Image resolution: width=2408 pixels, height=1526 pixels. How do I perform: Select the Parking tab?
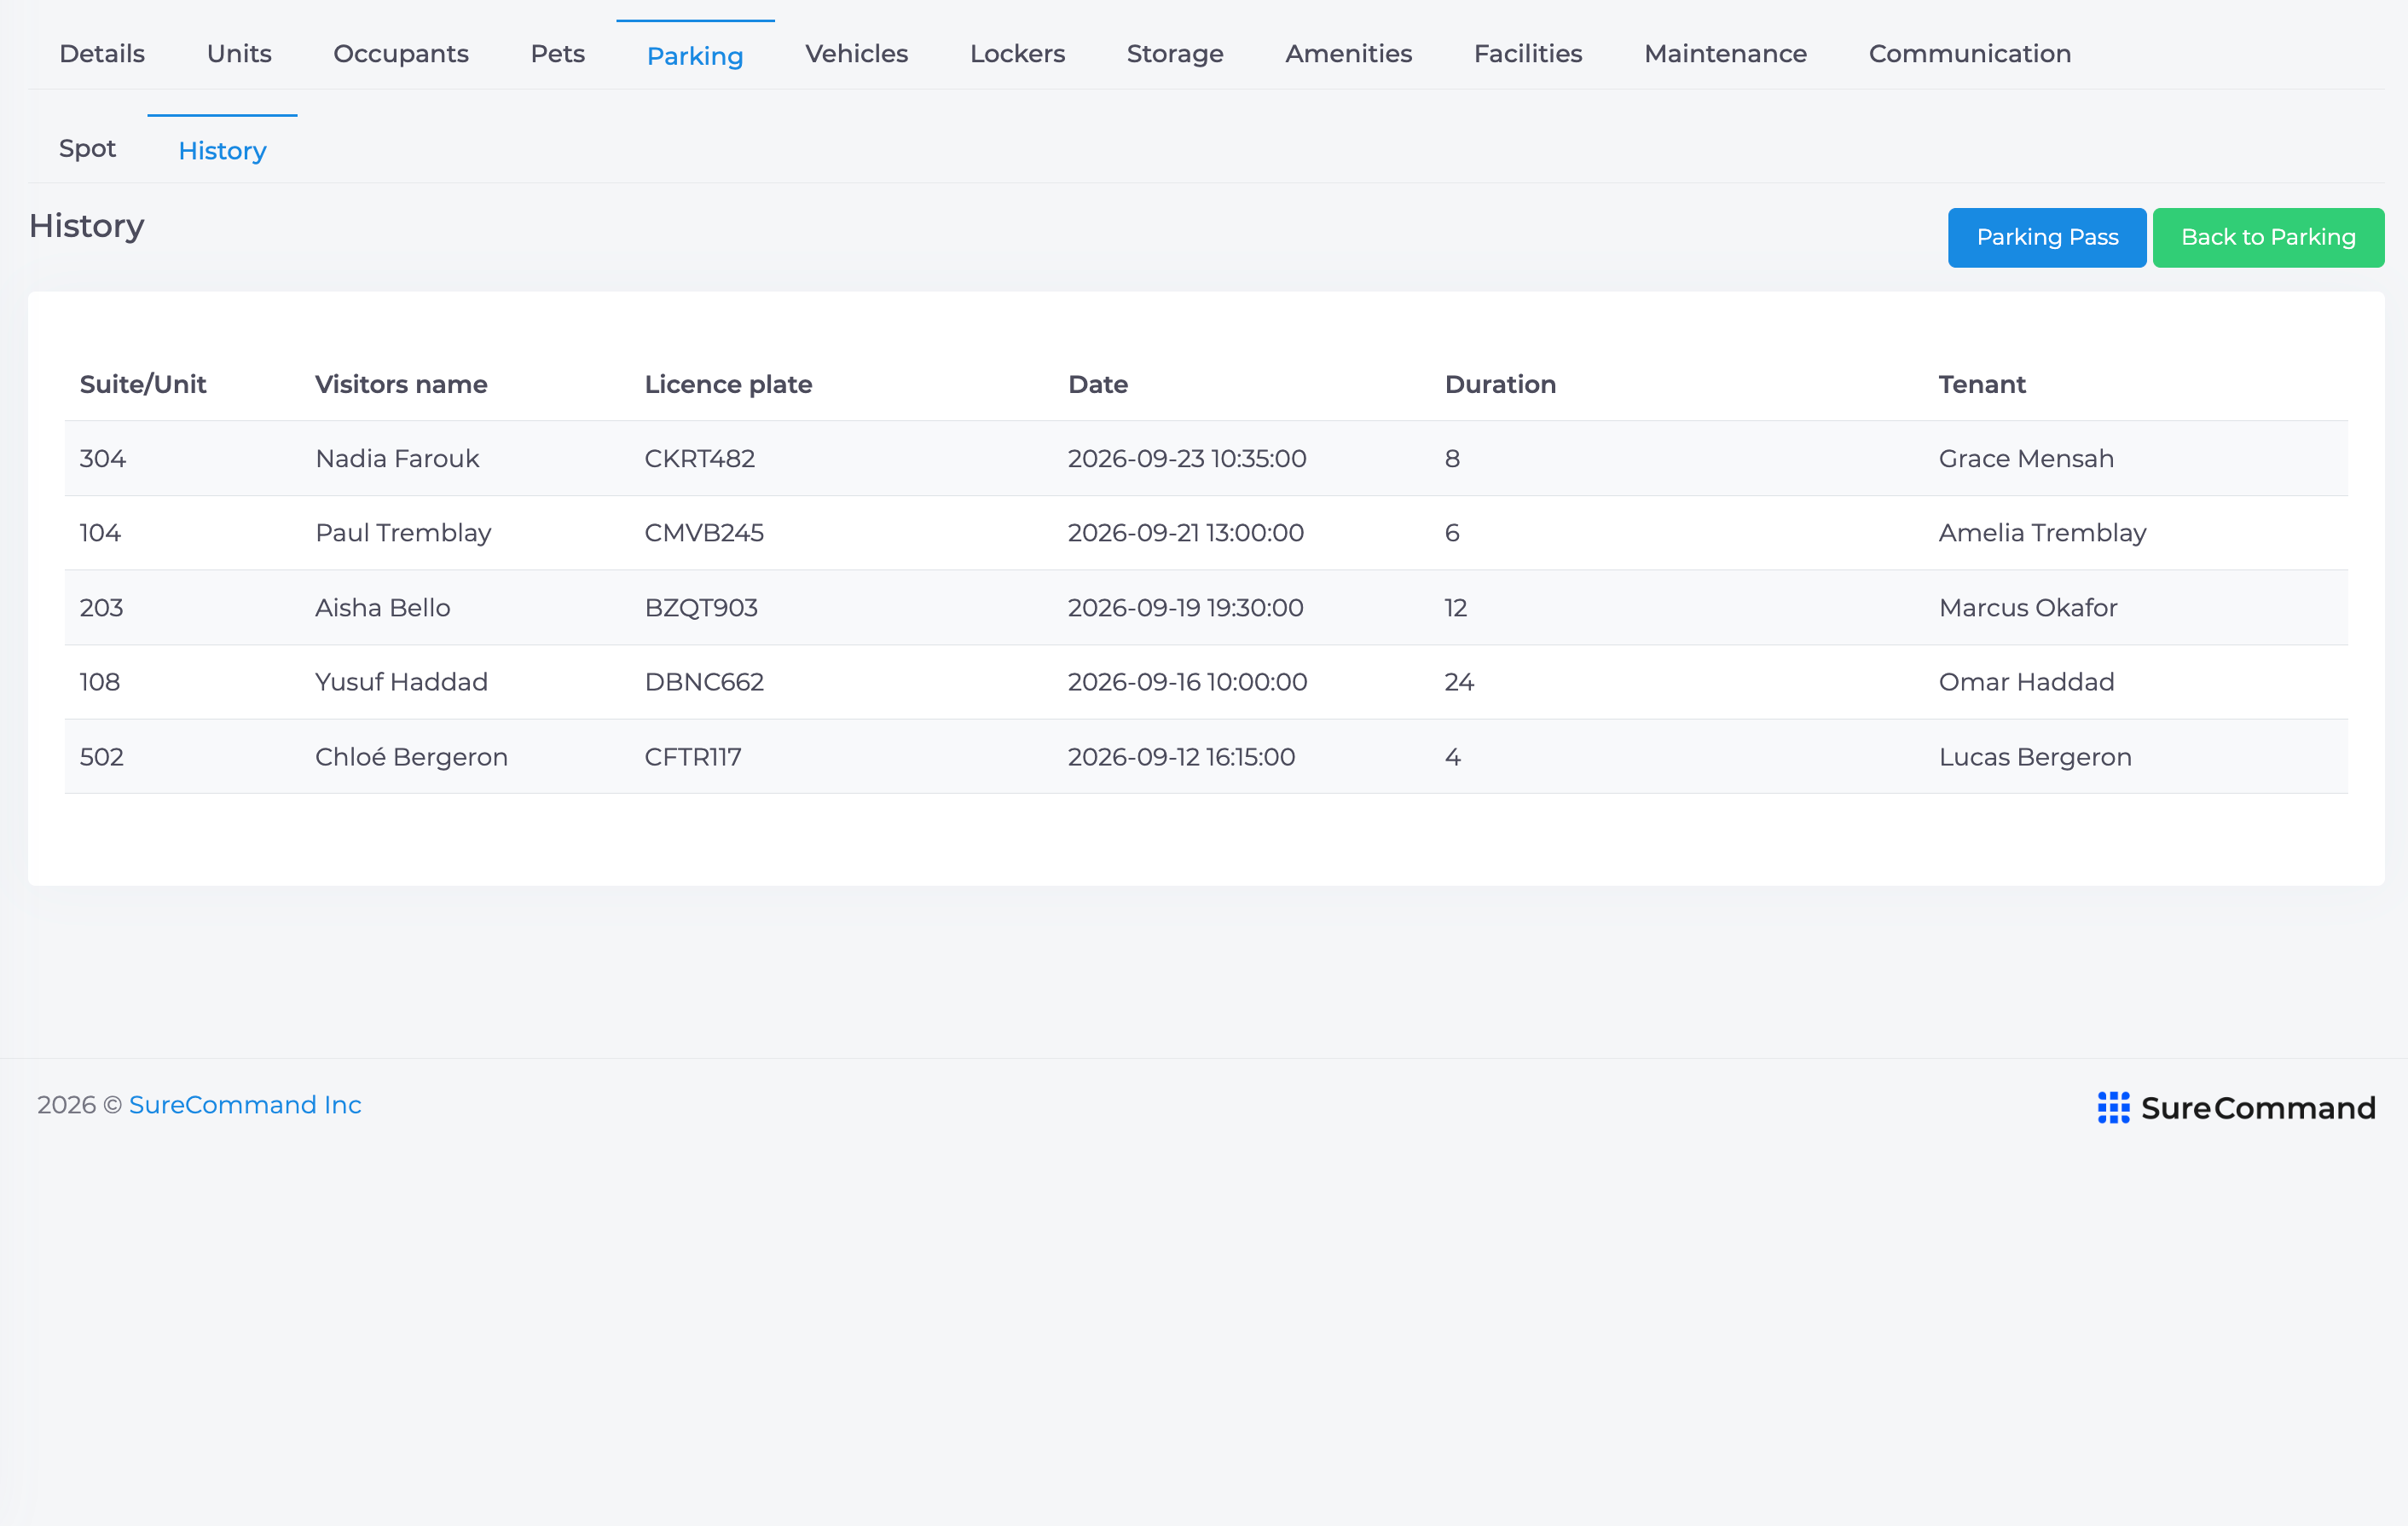(x=695, y=56)
